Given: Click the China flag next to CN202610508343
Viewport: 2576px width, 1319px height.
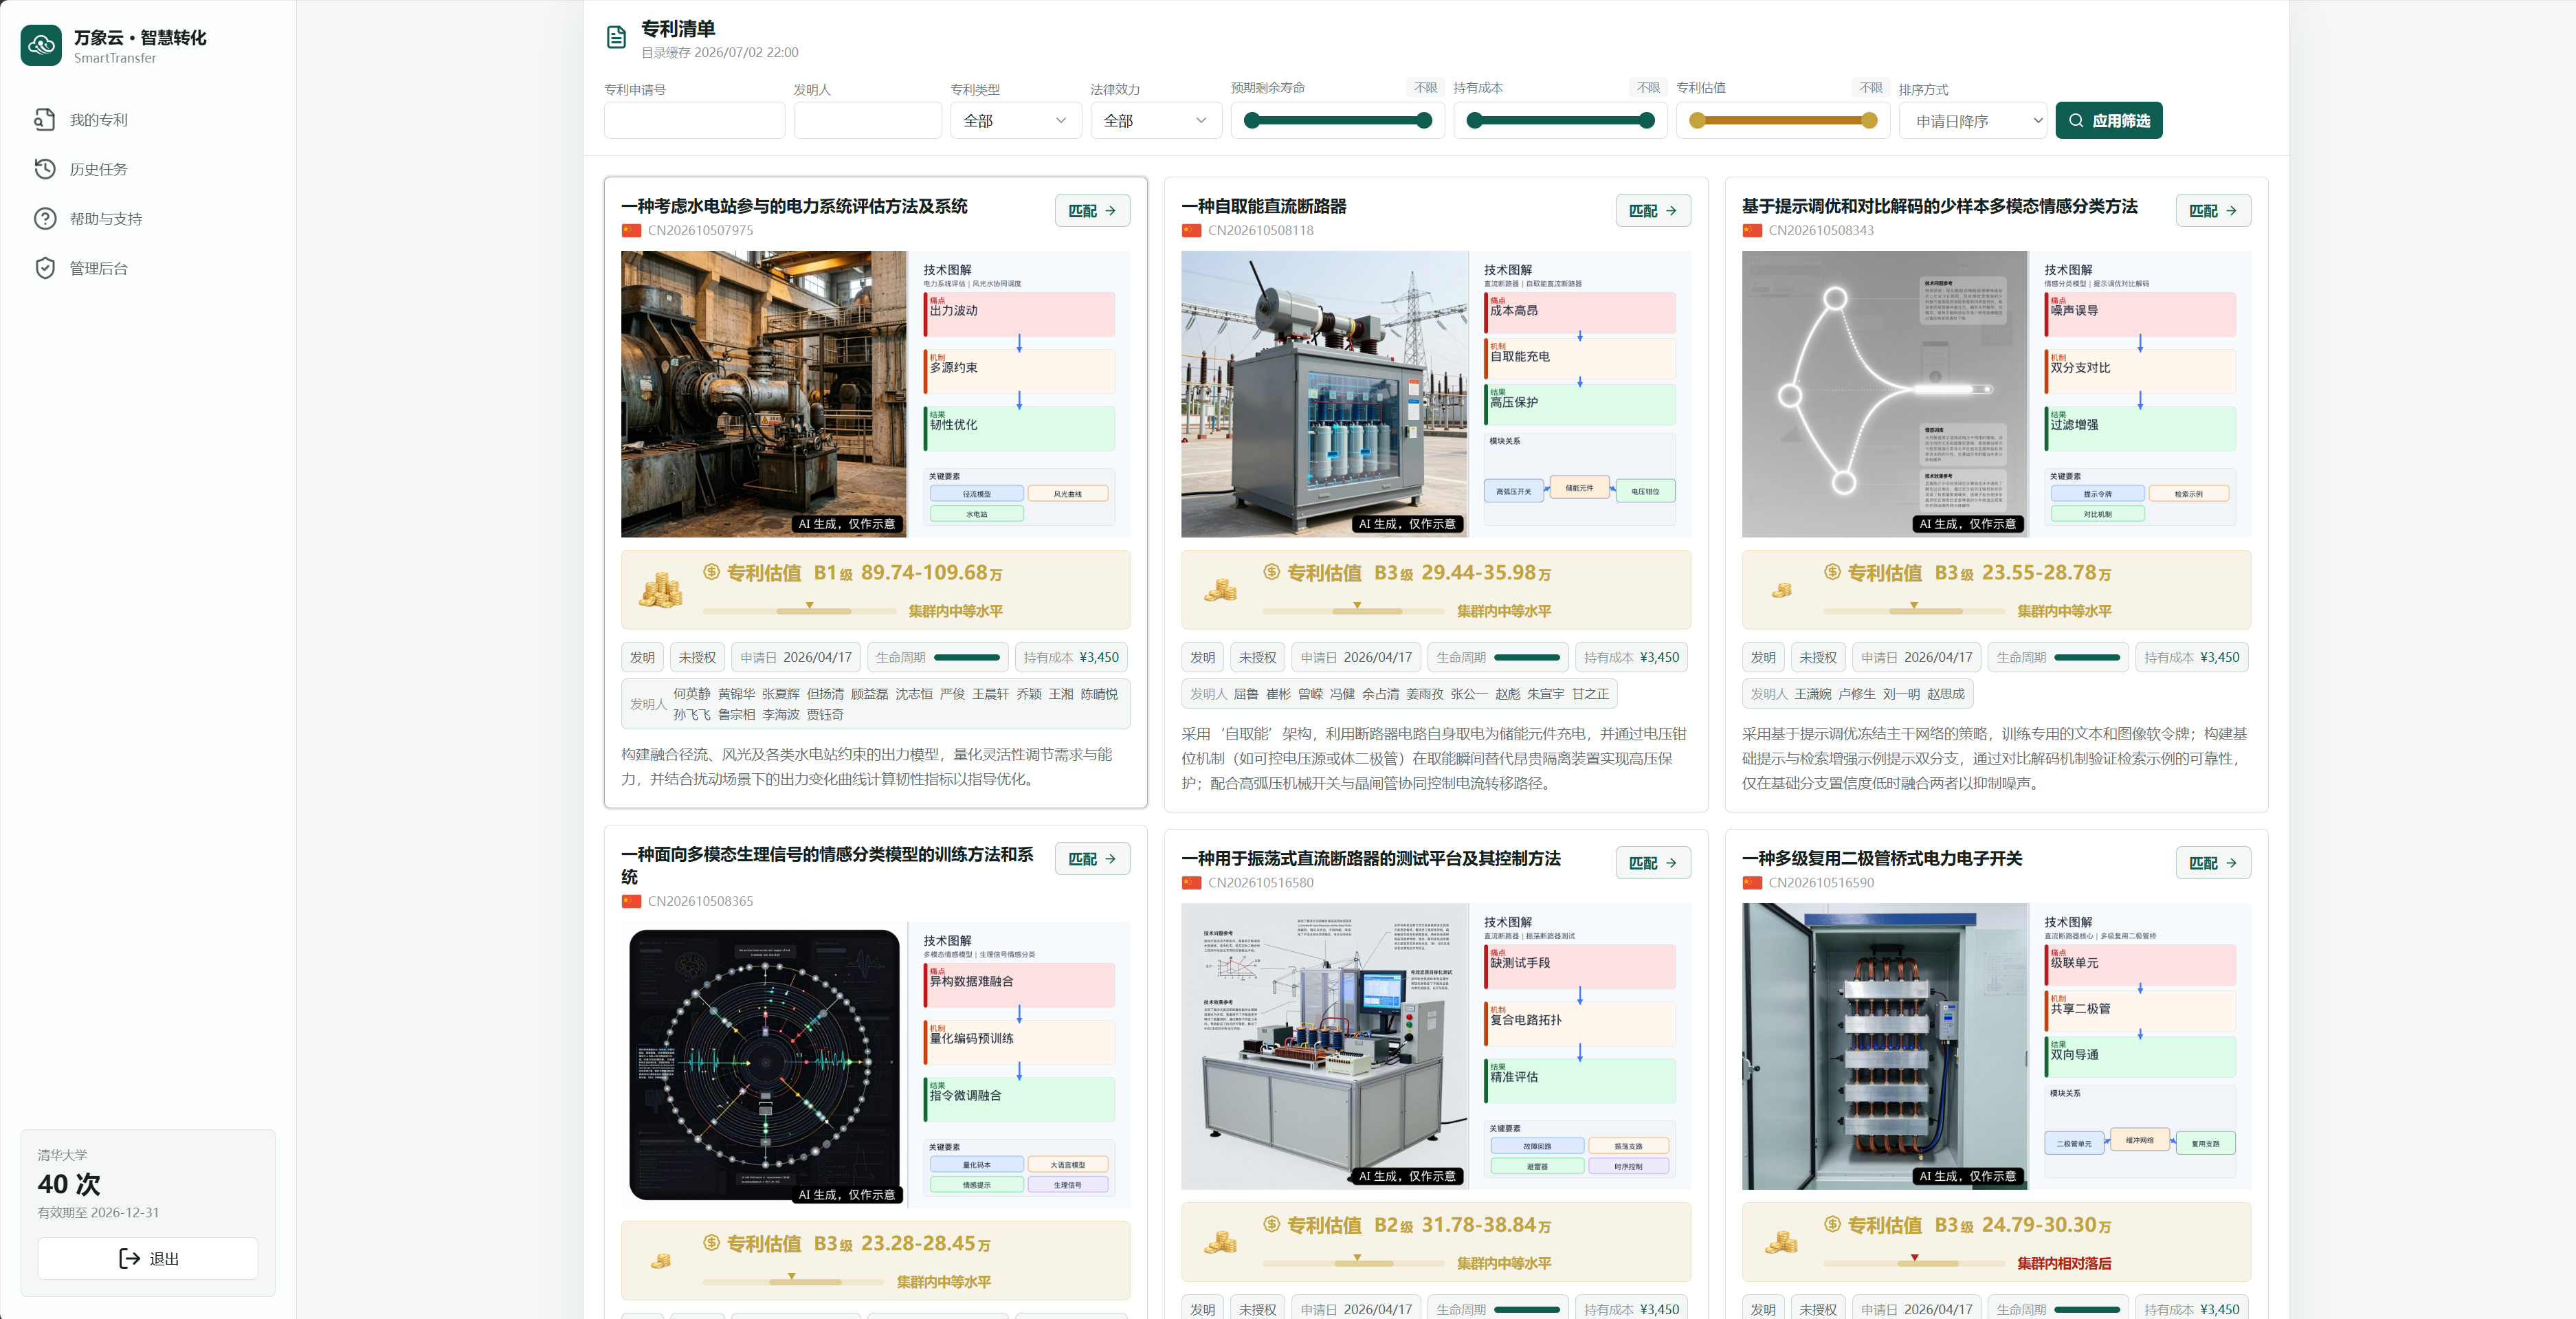Looking at the screenshot, I should 1752,230.
